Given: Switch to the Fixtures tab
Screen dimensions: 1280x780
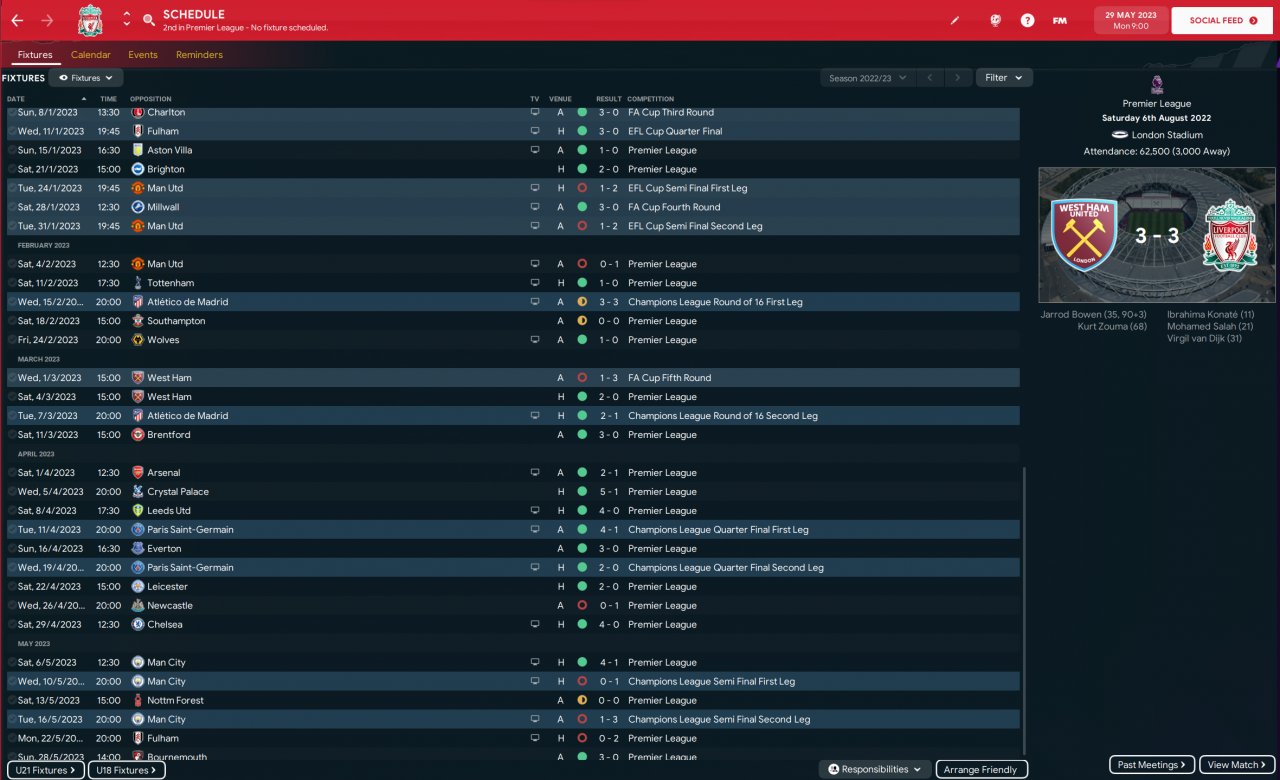Looking at the screenshot, I should coord(35,55).
